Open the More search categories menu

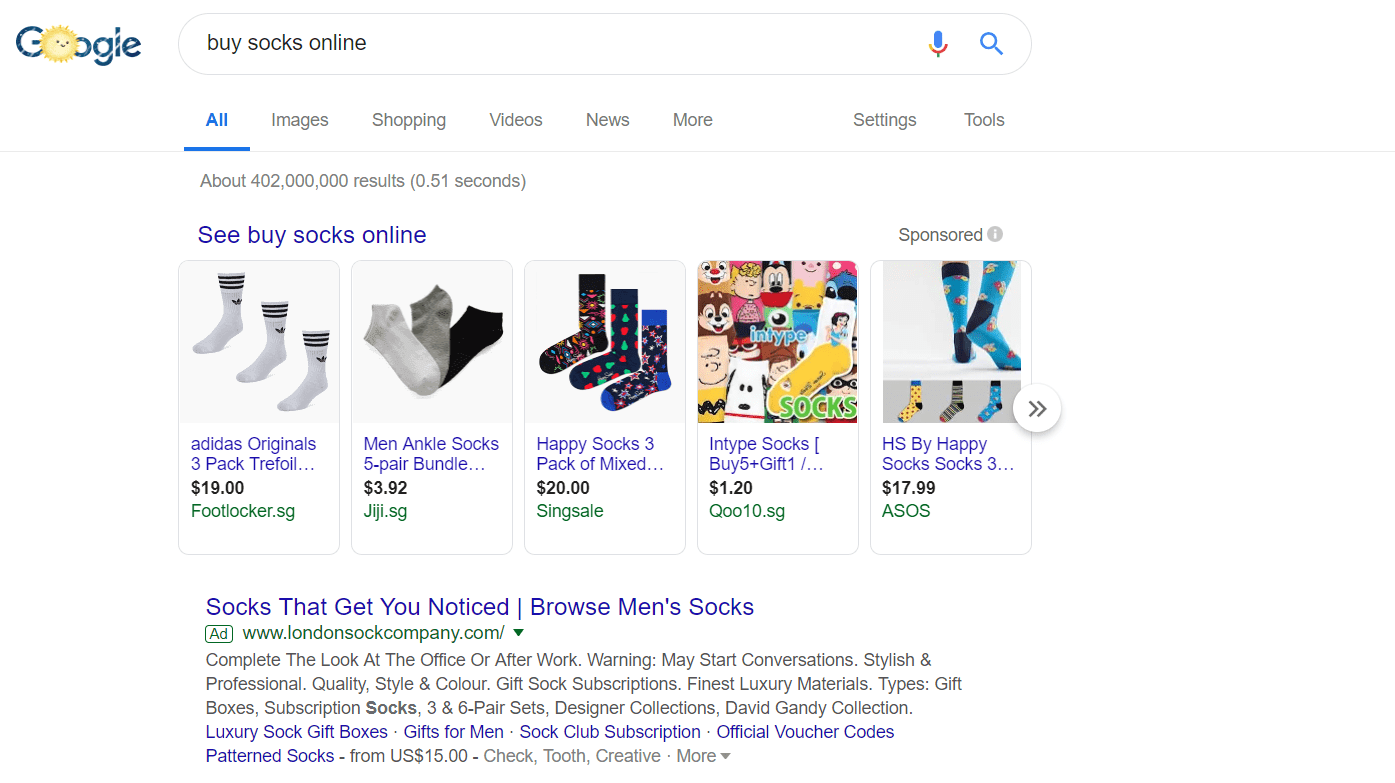point(693,120)
